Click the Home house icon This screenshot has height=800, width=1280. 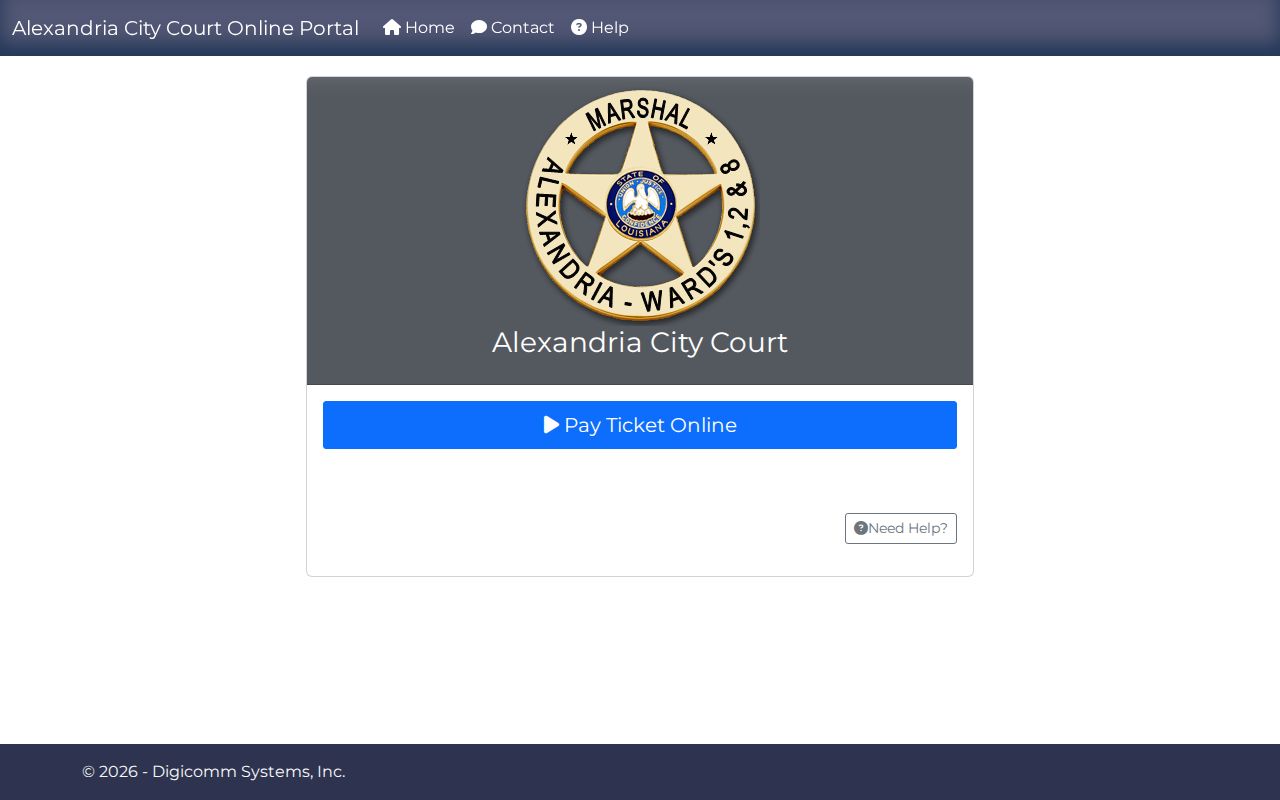point(392,28)
